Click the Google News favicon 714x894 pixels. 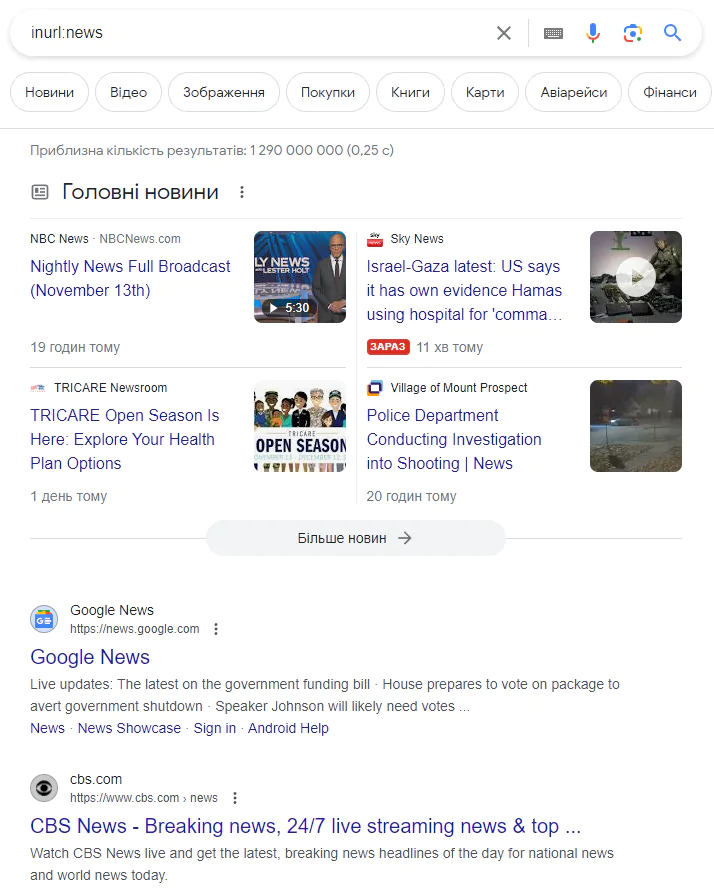[x=44, y=619]
